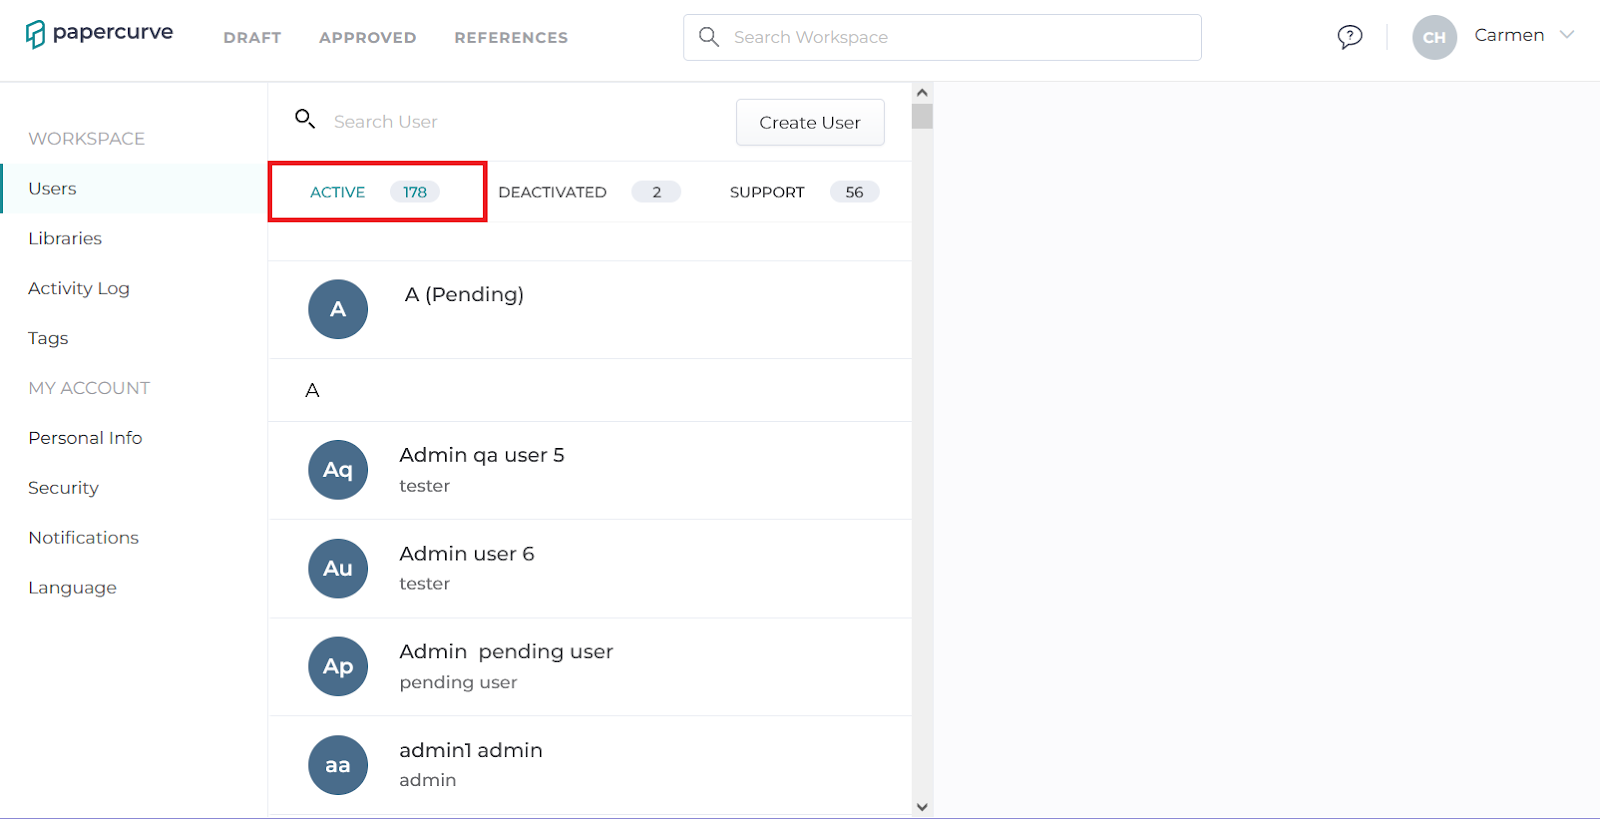This screenshot has width=1600, height=819.
Task: Click the Search Workspace magnifier icon
Action: pos(709,37)
